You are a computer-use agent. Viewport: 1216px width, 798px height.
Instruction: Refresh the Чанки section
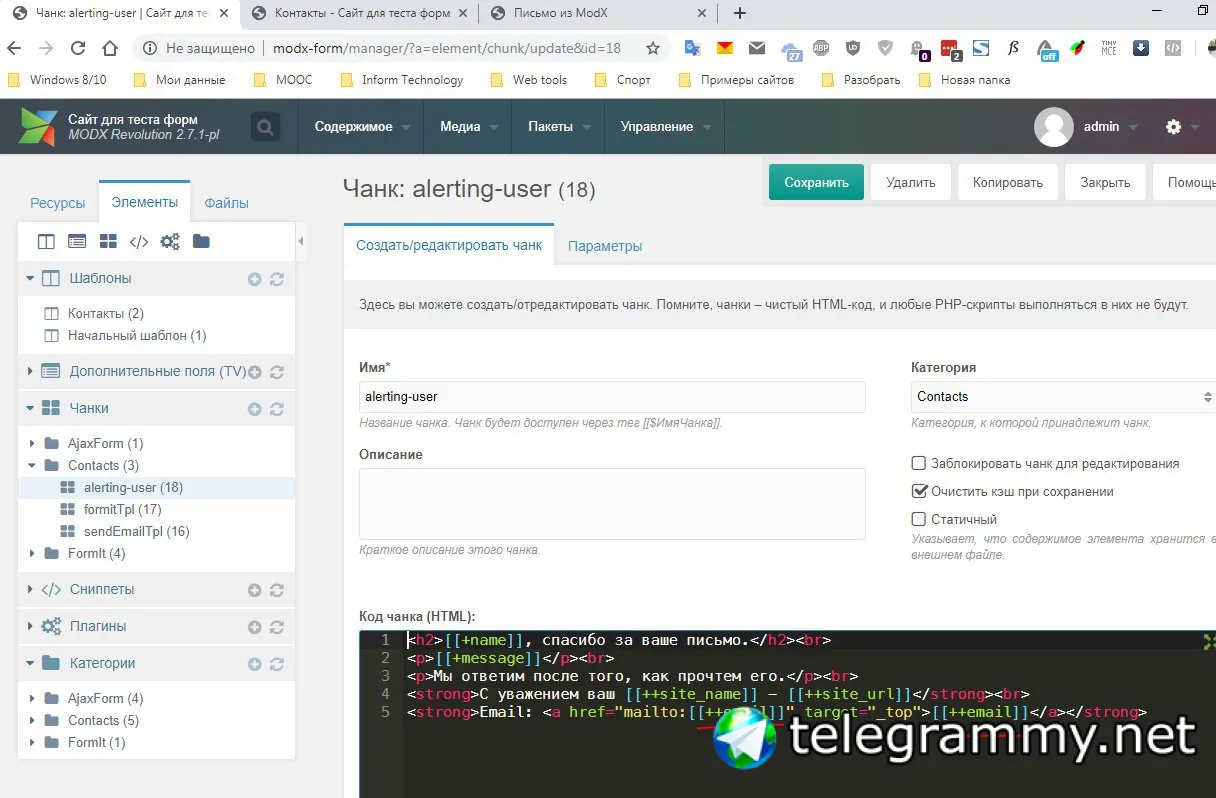(277, 409)
